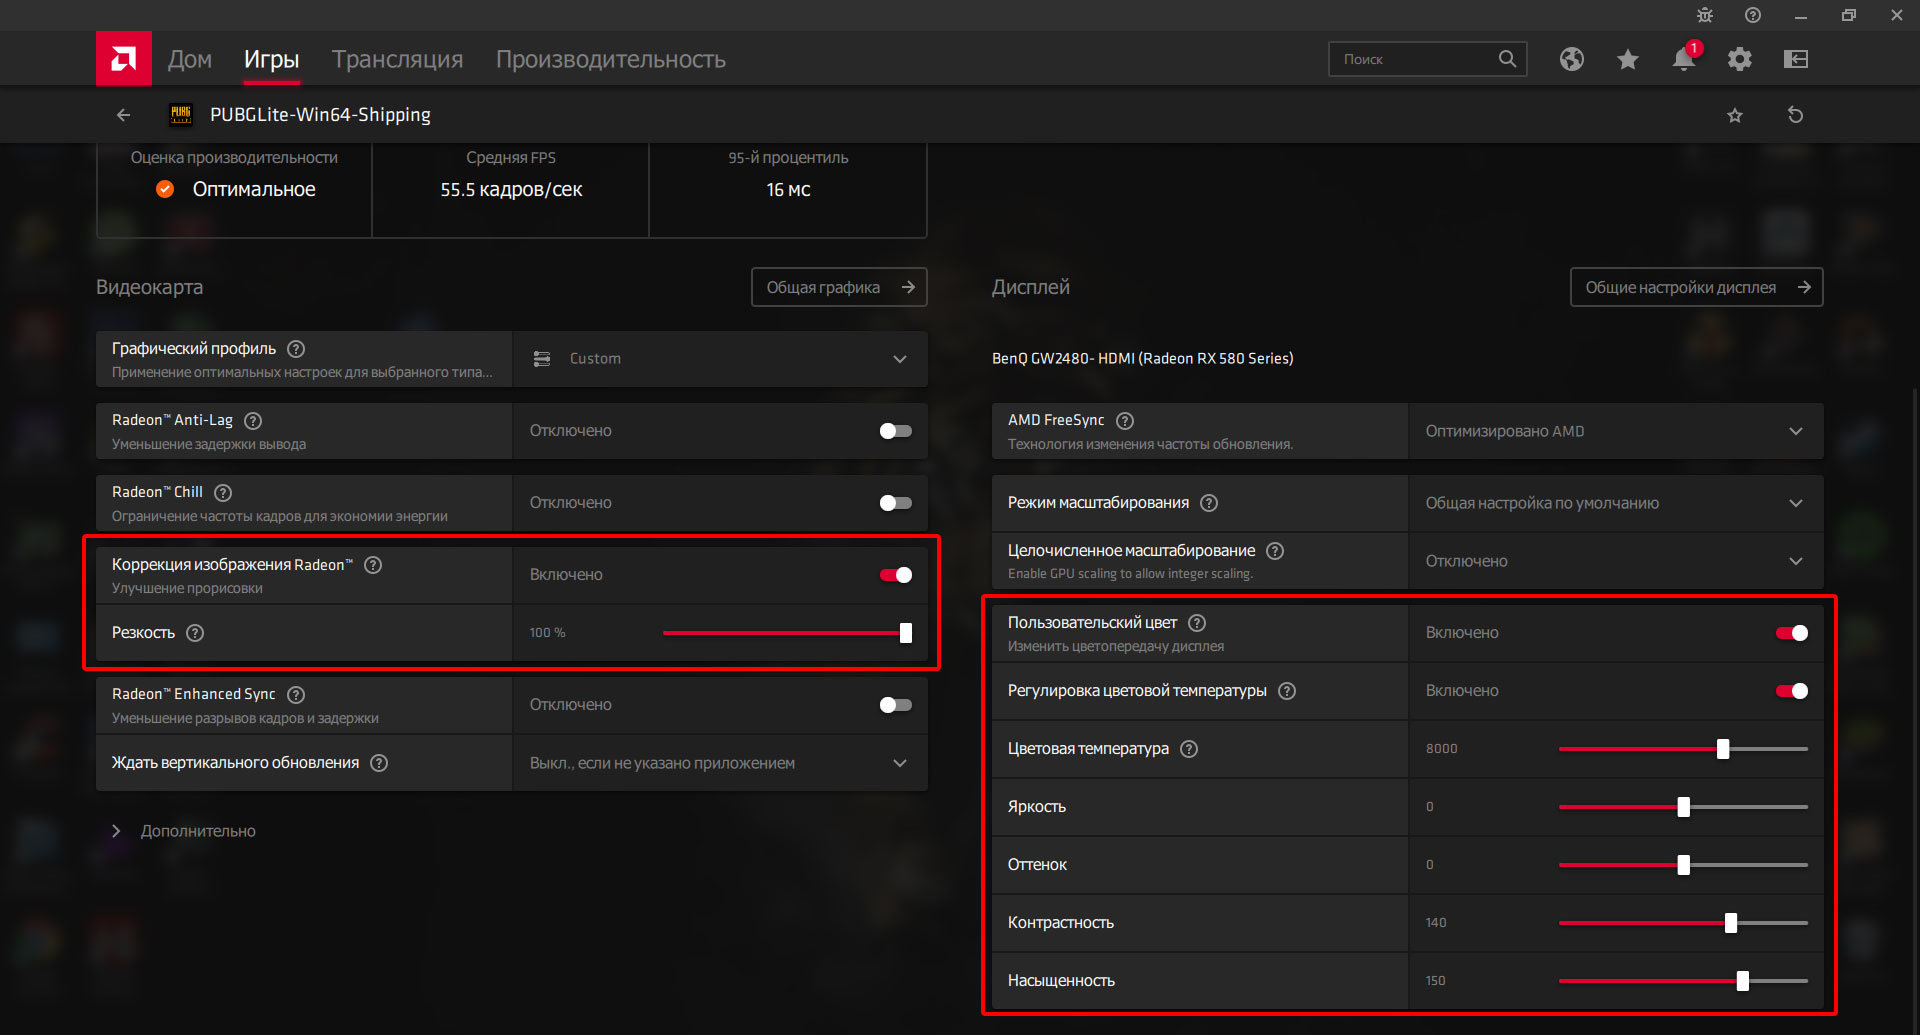The height and width of the screenshot is (1035, 1920).
Task: Click the 55.5 кадров/сек value
Action: (x=511, y=189)
